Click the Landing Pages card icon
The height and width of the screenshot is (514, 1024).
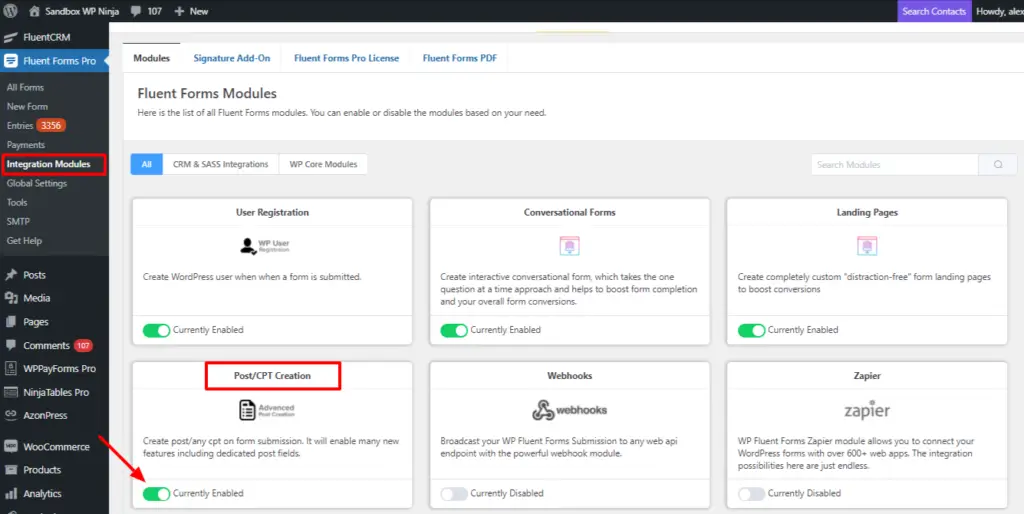[867, 246]
